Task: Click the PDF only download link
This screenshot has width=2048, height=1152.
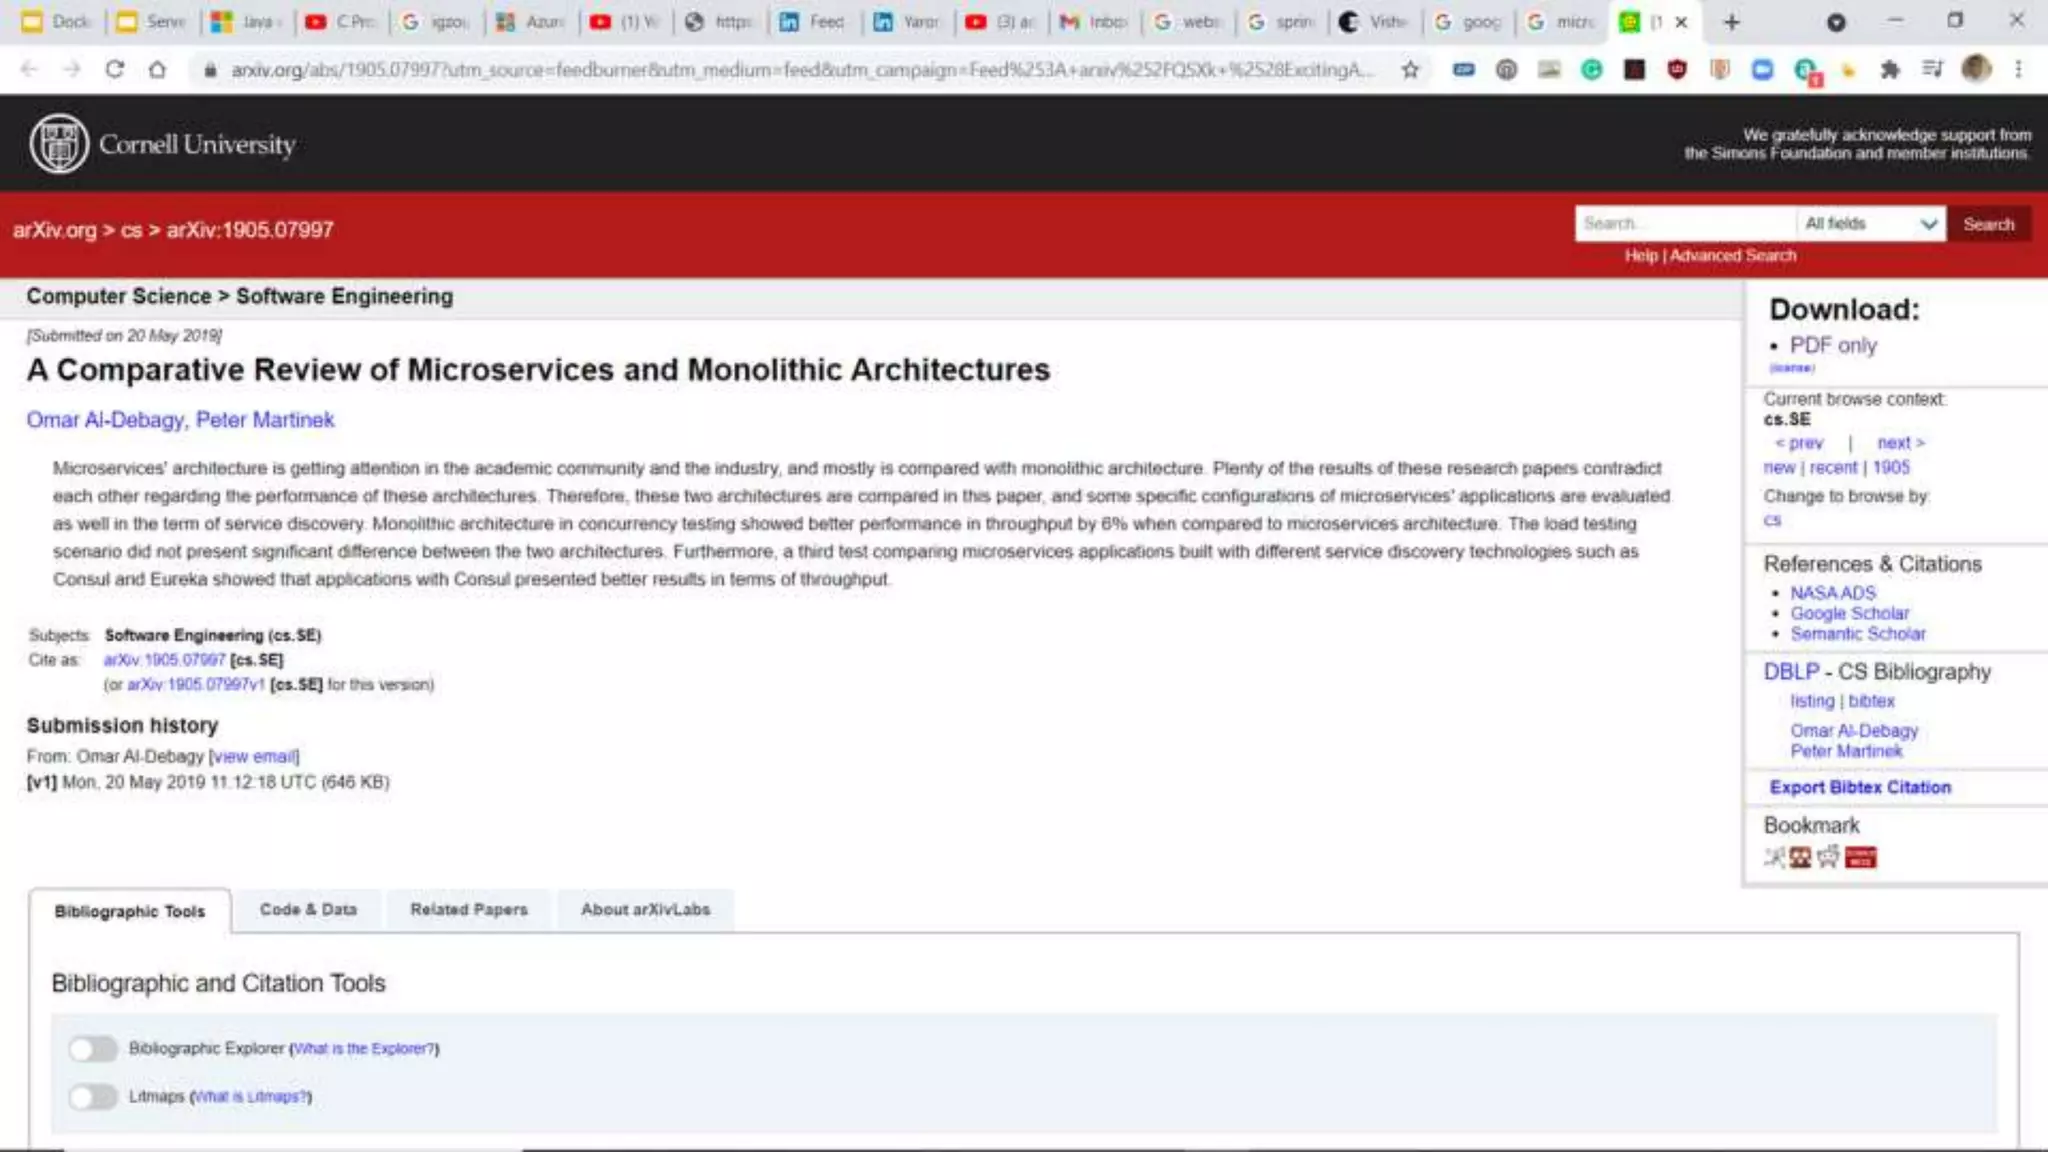Action: click(x=1832, y=345)
